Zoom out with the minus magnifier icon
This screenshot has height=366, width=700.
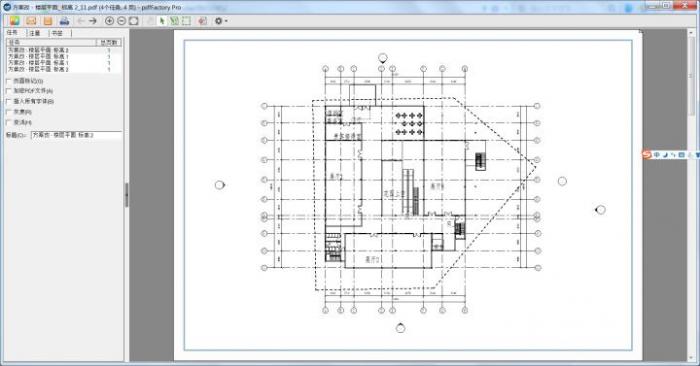pos(121,21)
